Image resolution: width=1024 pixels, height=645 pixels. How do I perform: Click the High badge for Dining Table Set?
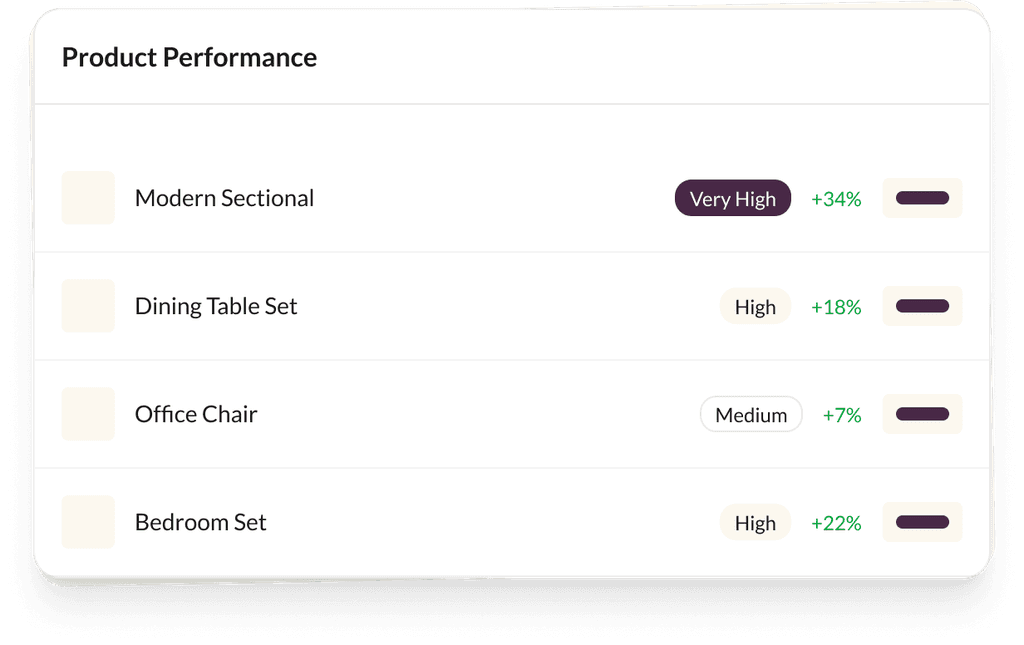(755, 307)
